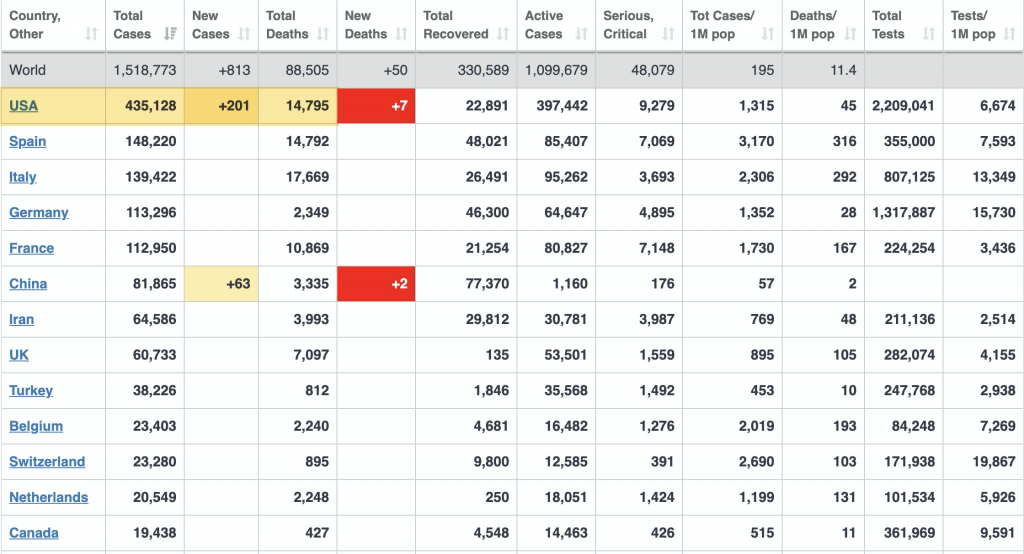
Task: Sort the New Deaths column via its icon
Action: click(x=401, y=34)
